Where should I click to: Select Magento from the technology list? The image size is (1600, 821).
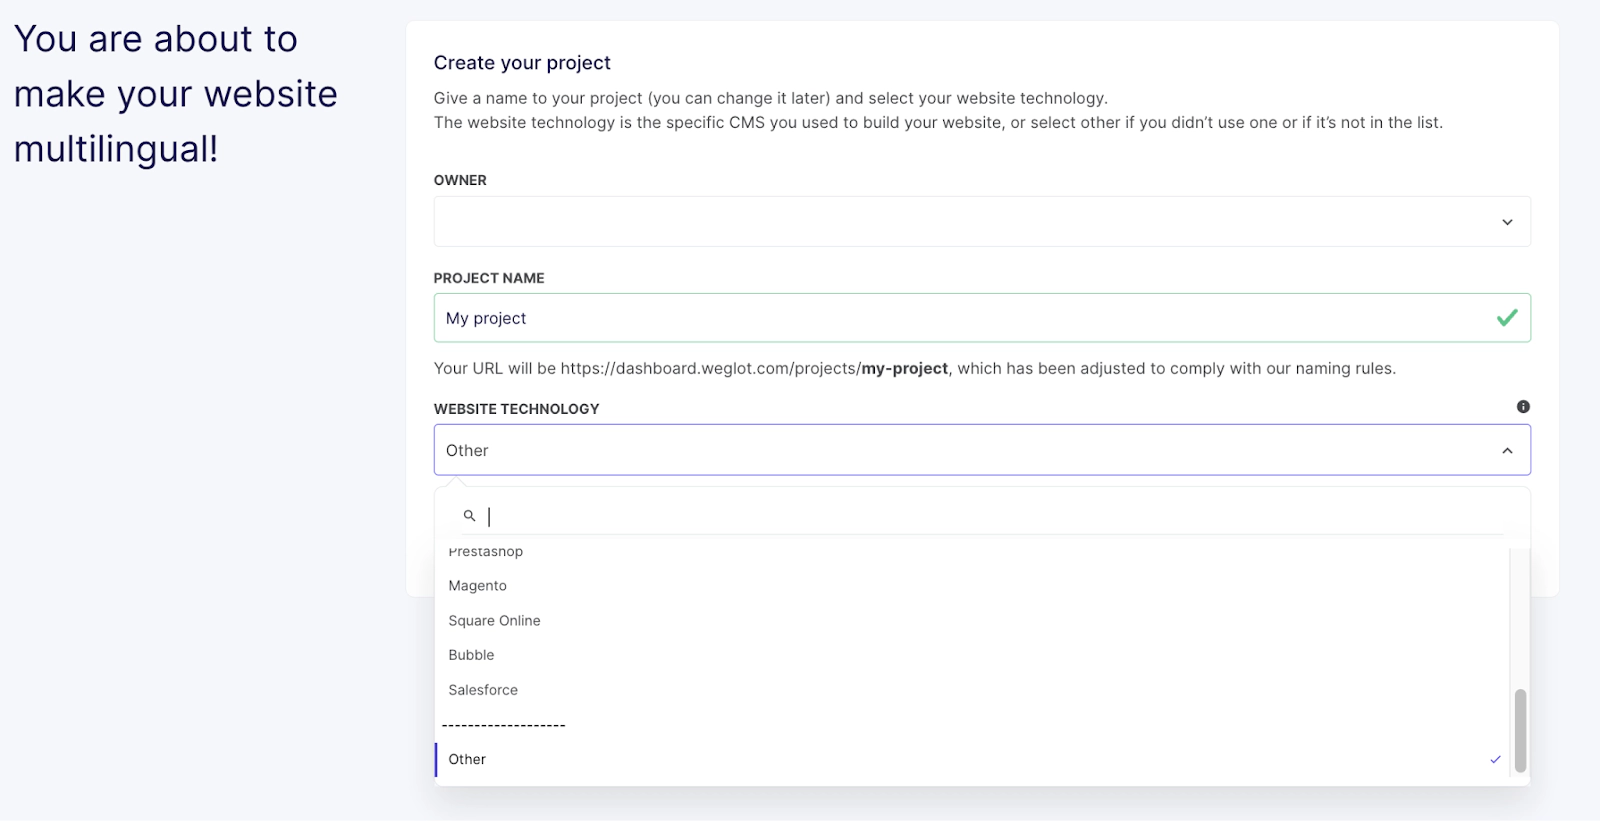(x=478, y=586)
